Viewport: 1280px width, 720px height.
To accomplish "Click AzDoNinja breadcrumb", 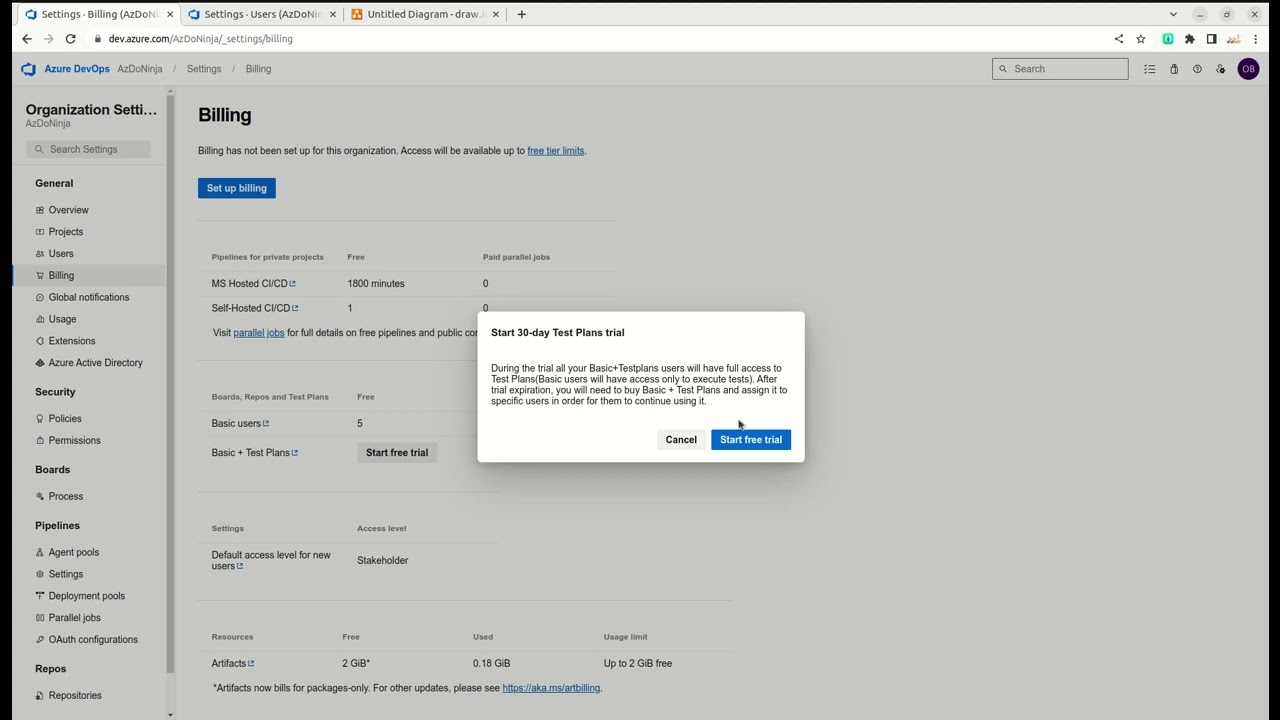I will click(x=139, y=69).
